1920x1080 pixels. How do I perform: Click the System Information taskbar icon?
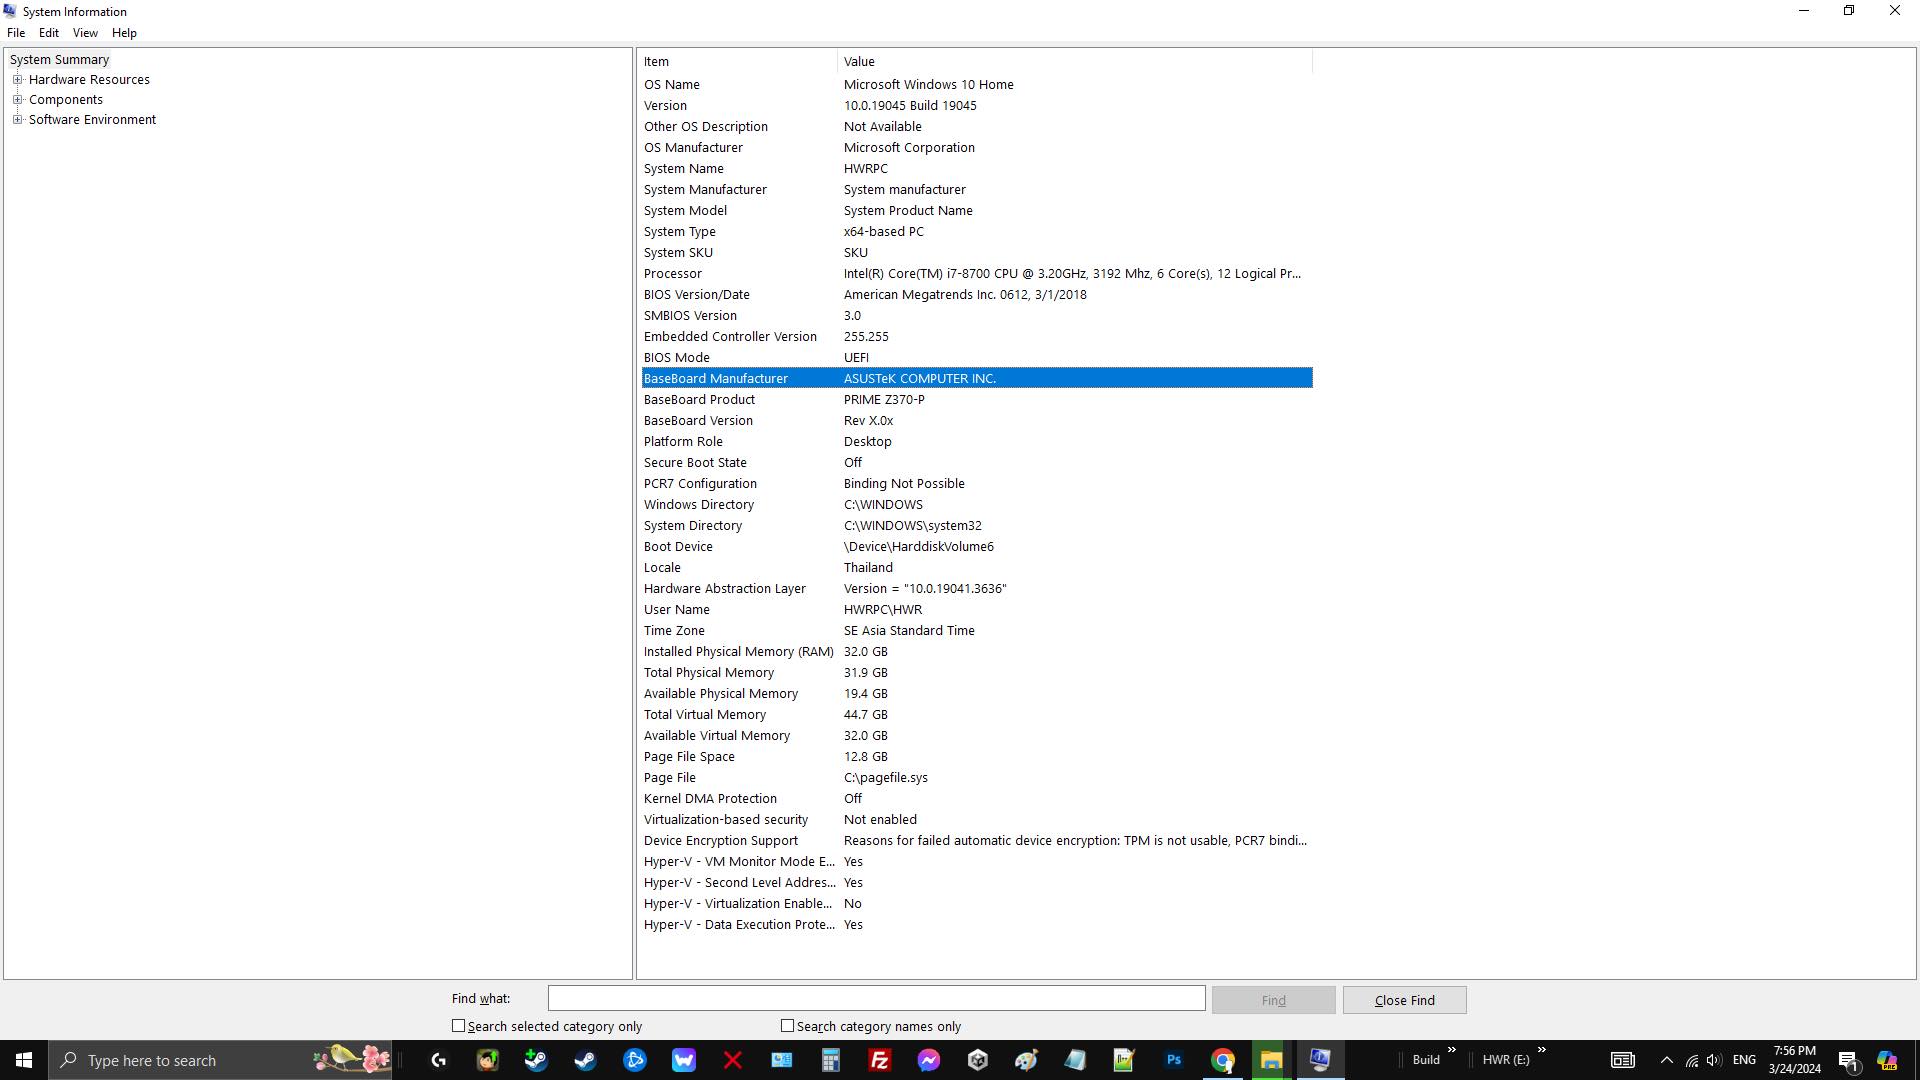[x=1321, y=1060]
